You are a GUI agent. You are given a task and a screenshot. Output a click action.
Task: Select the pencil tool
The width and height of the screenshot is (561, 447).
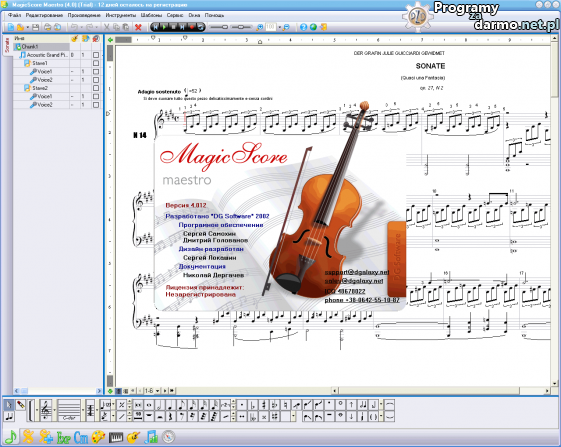21,405
